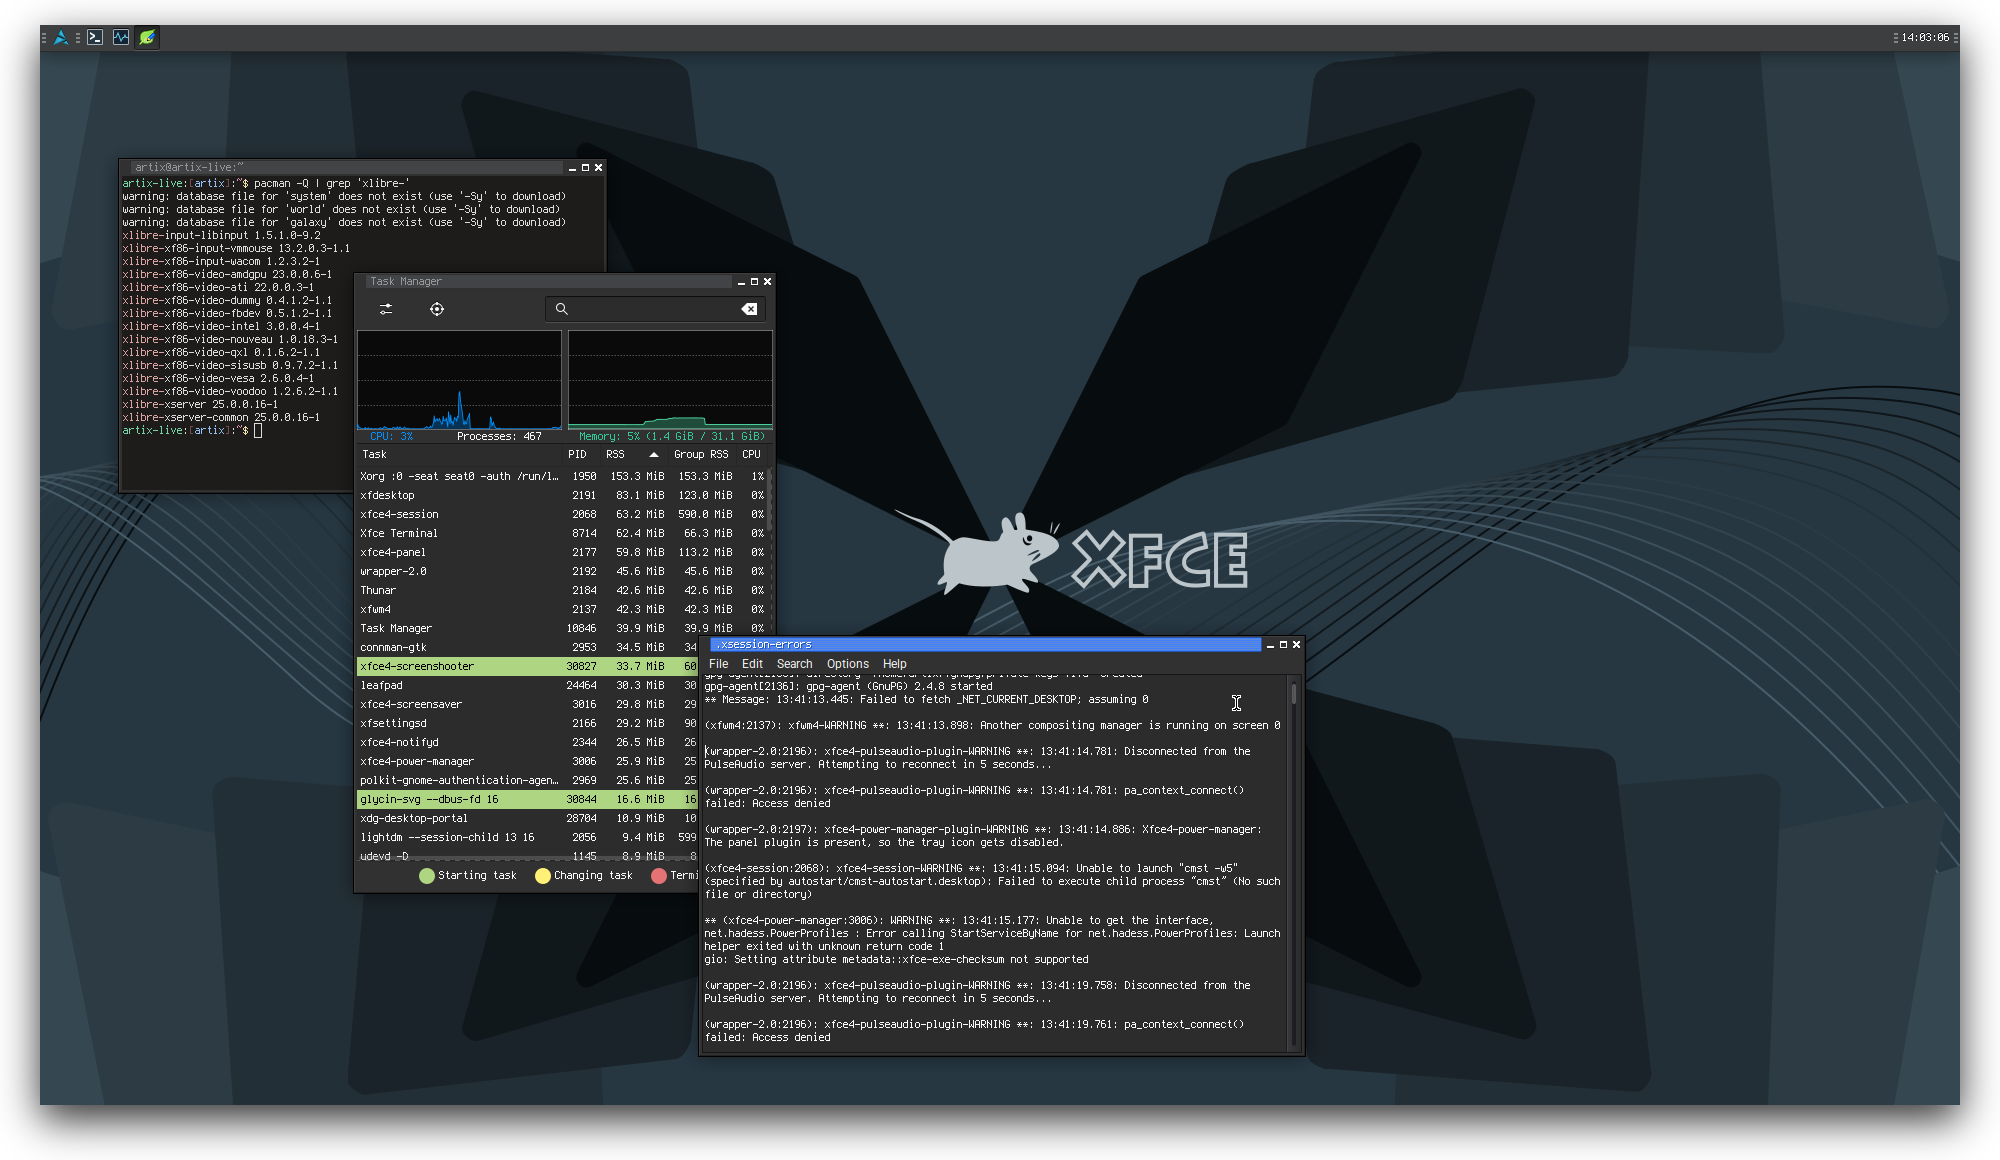Open the Artix applications menu icon

pyautogui.click(x=61, y=37)
